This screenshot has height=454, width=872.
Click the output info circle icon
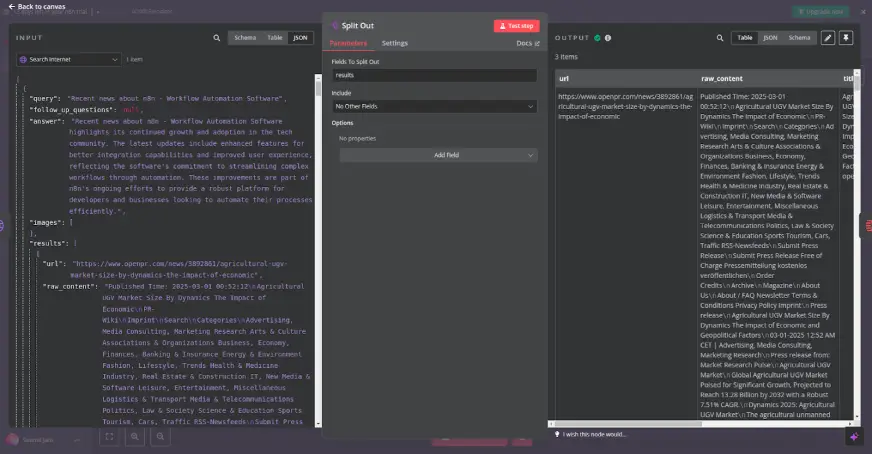[608, 38]
